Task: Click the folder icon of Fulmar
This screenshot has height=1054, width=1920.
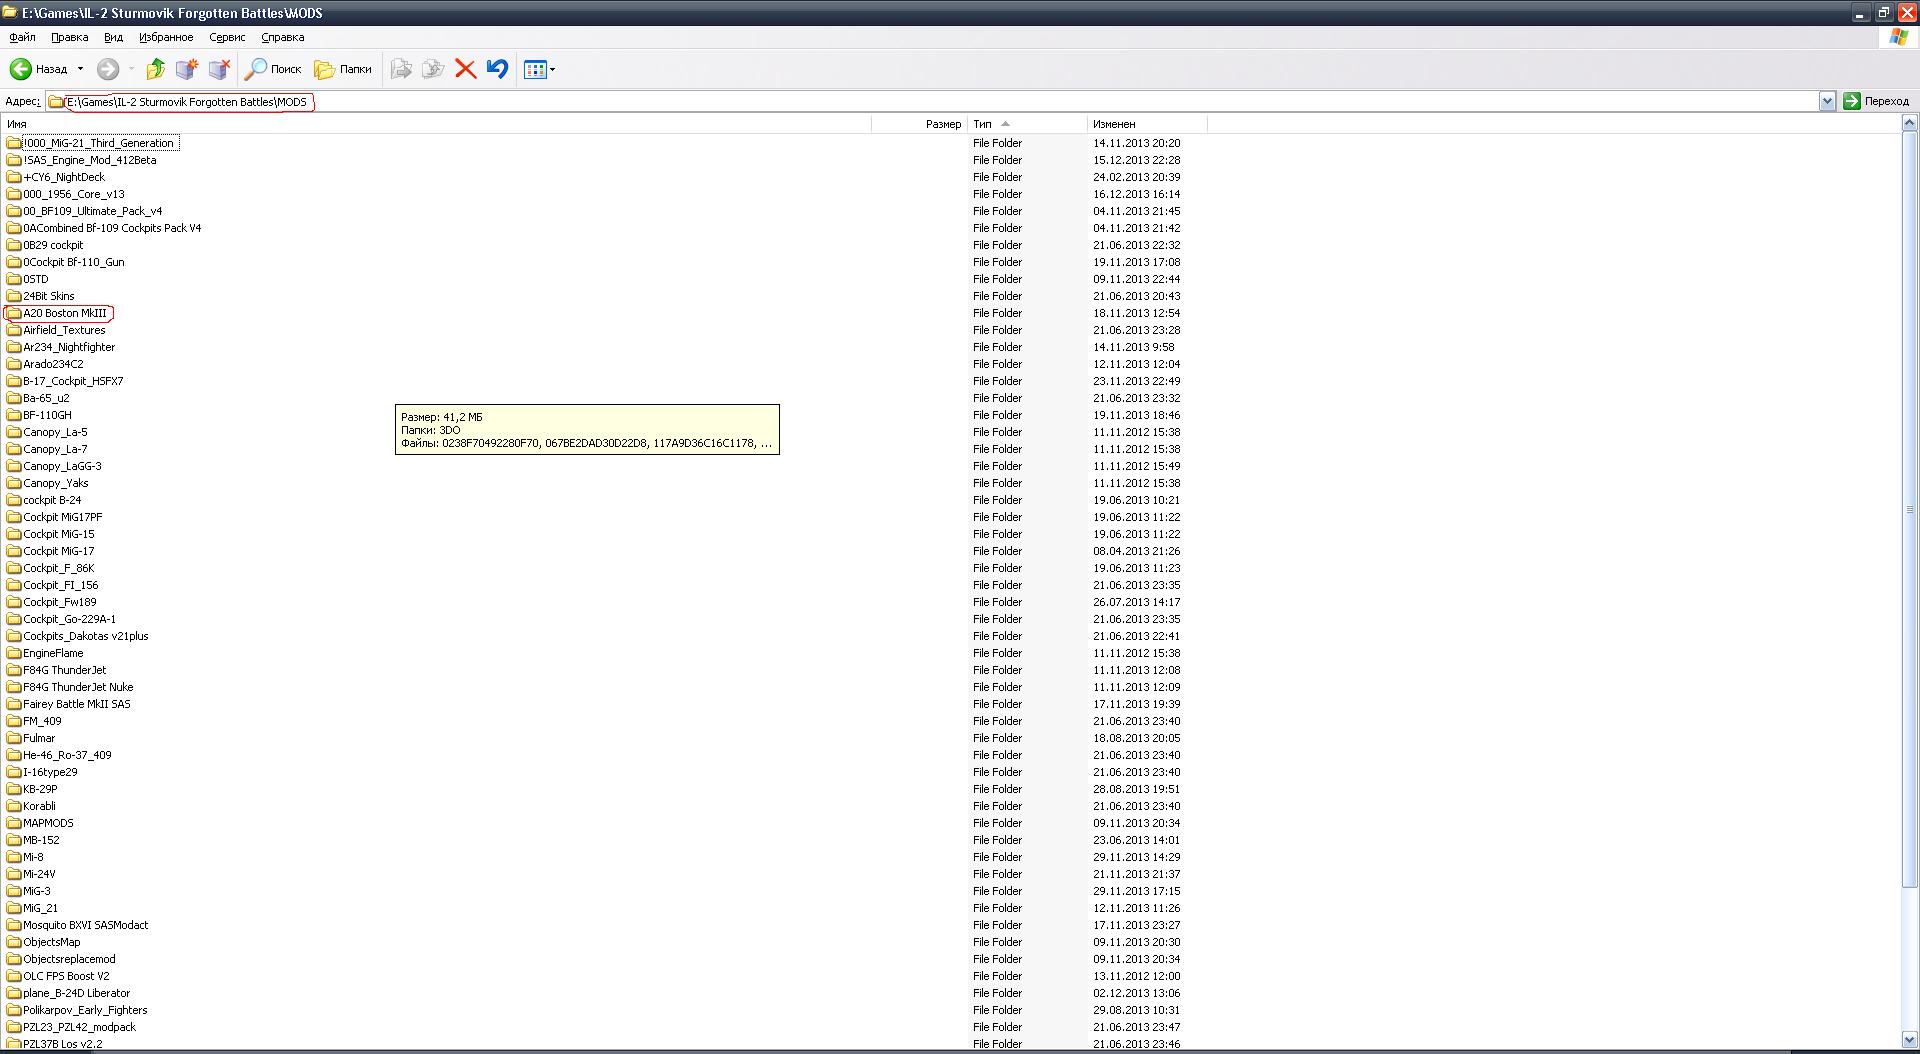Action: coord(14,738)
